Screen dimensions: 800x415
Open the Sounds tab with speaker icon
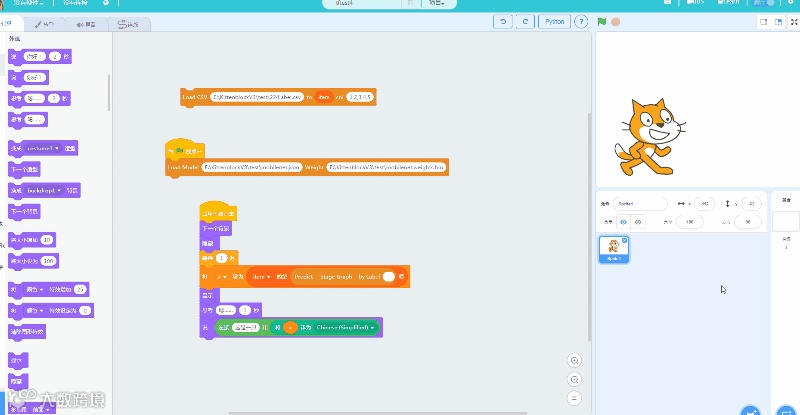[x=86, y=24]
